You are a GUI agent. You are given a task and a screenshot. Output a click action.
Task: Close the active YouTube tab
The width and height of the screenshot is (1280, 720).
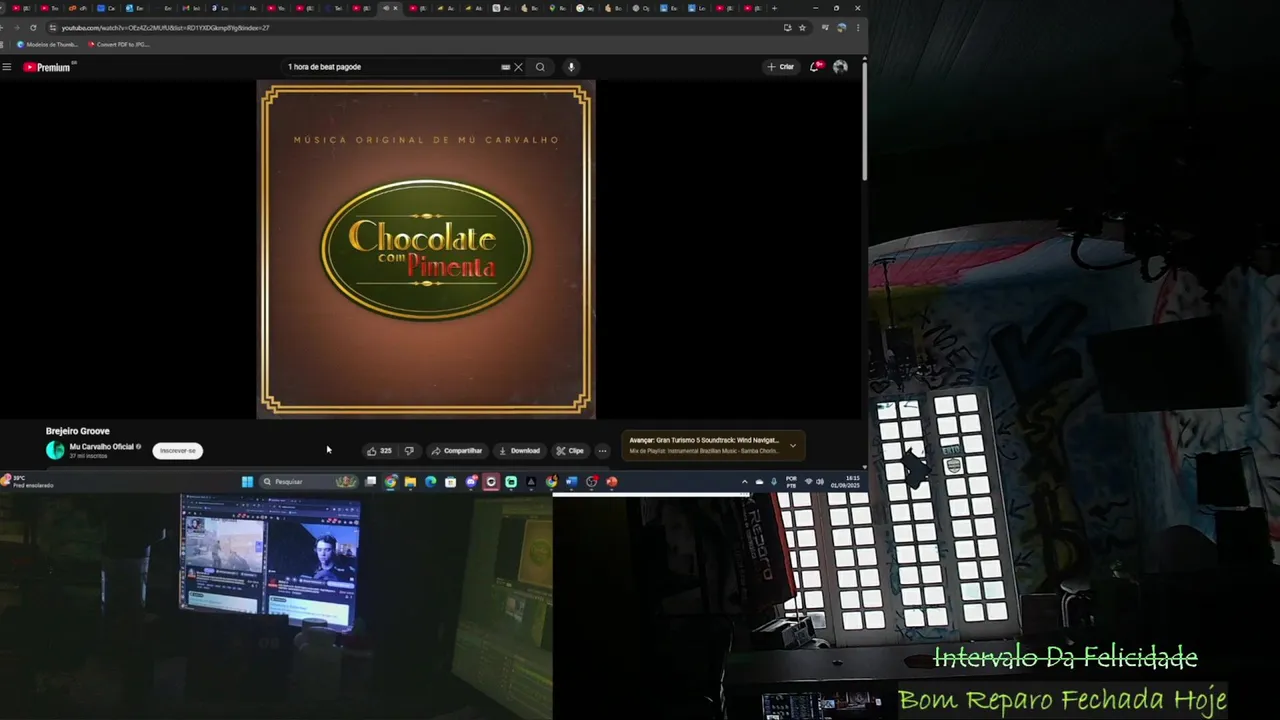point(395,8)
